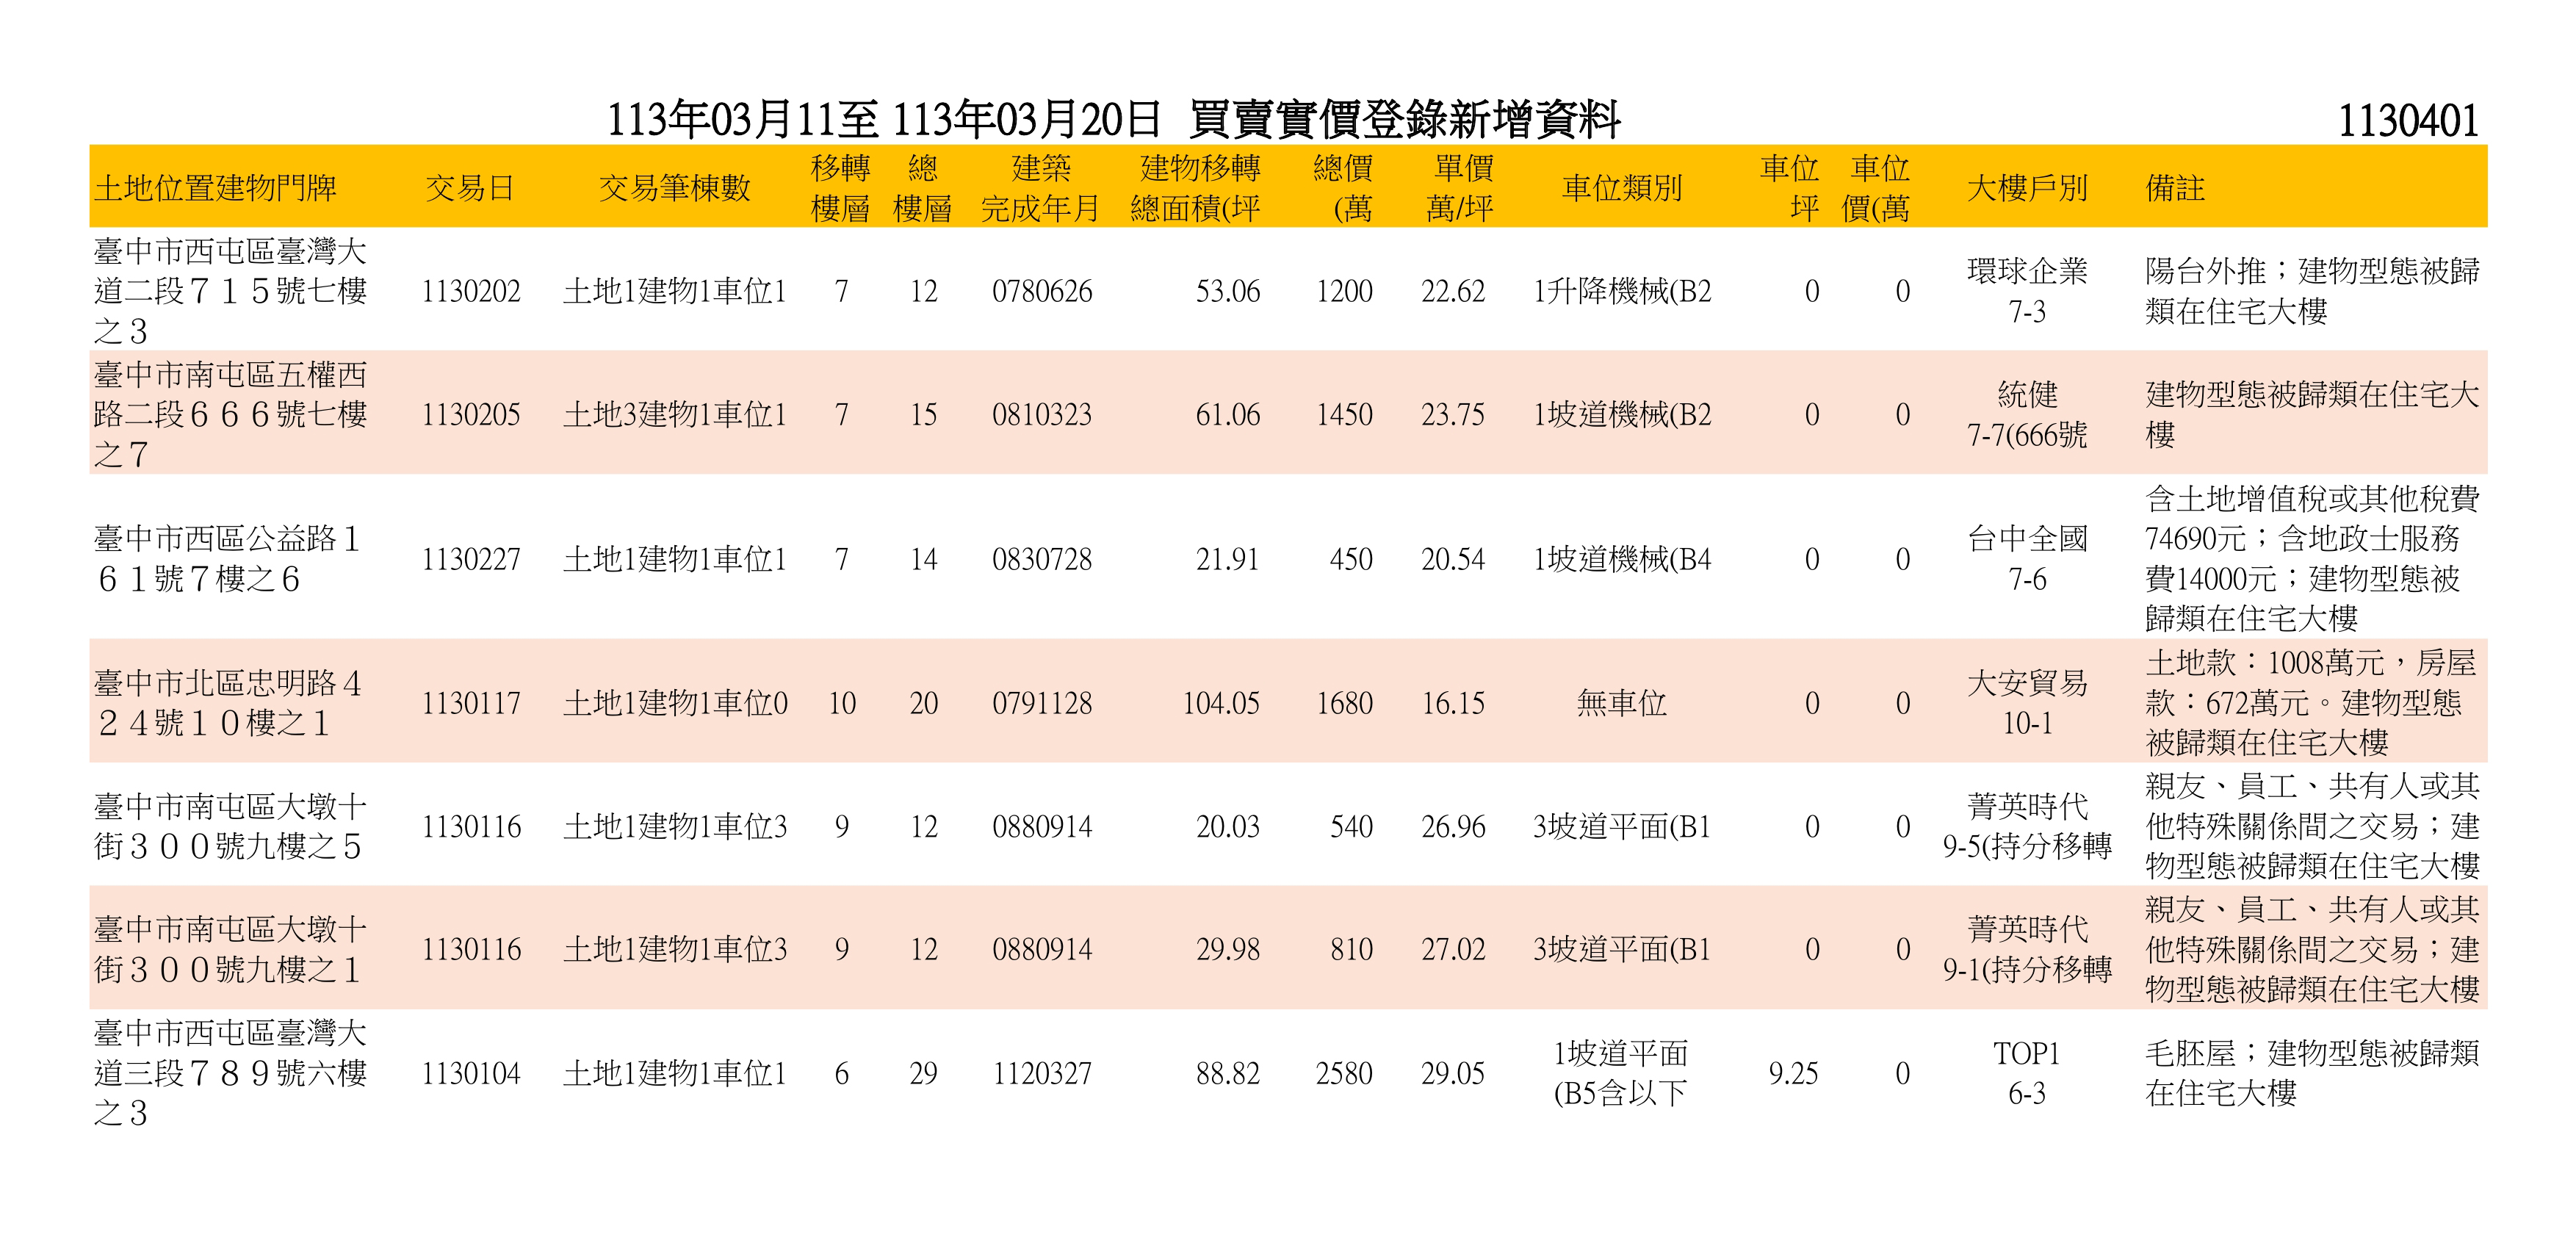Select transaction date 1130104
2576x1240 pixels.
click(x=471, y=1073)
